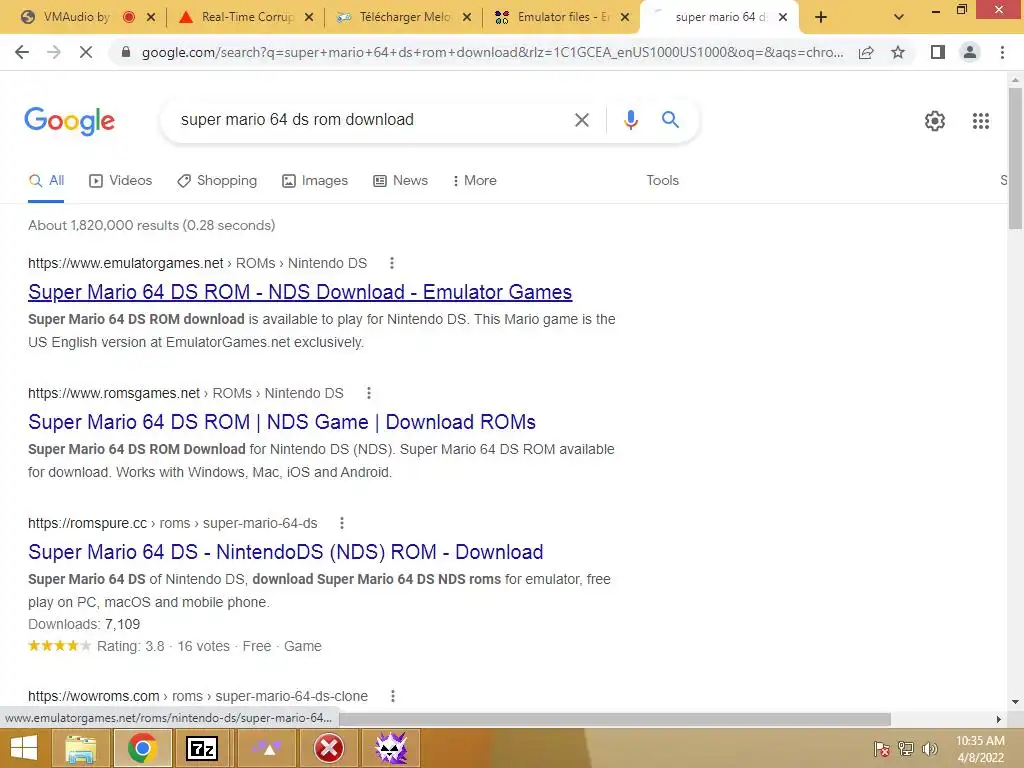Open volume control in system tray
The height and width of the screenshot is (768, 1024).
coord(929,749)
